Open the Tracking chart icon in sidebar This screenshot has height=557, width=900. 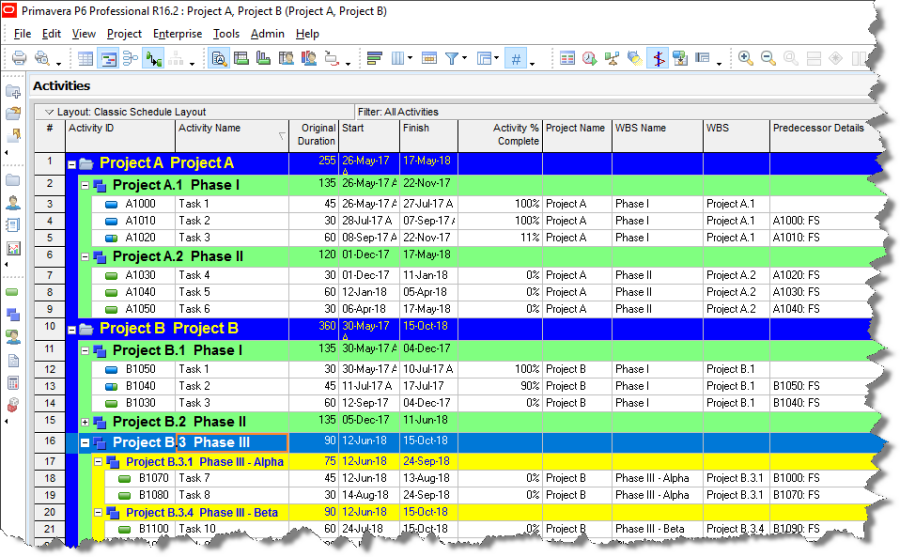pyautogui.click(x=13, y=248)
